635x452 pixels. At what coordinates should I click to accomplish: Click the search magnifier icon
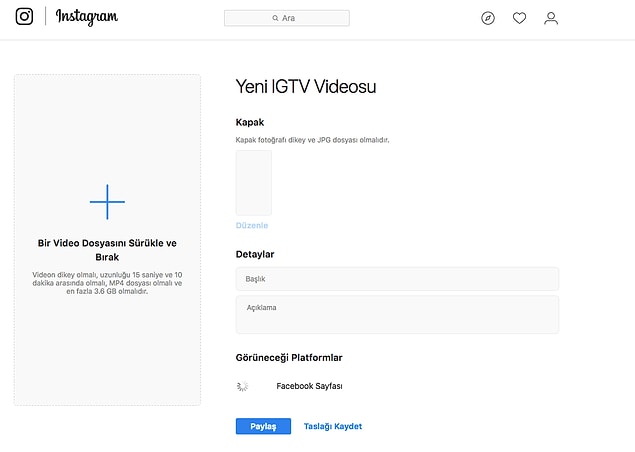pyautogui.click(x=275, y=18)
